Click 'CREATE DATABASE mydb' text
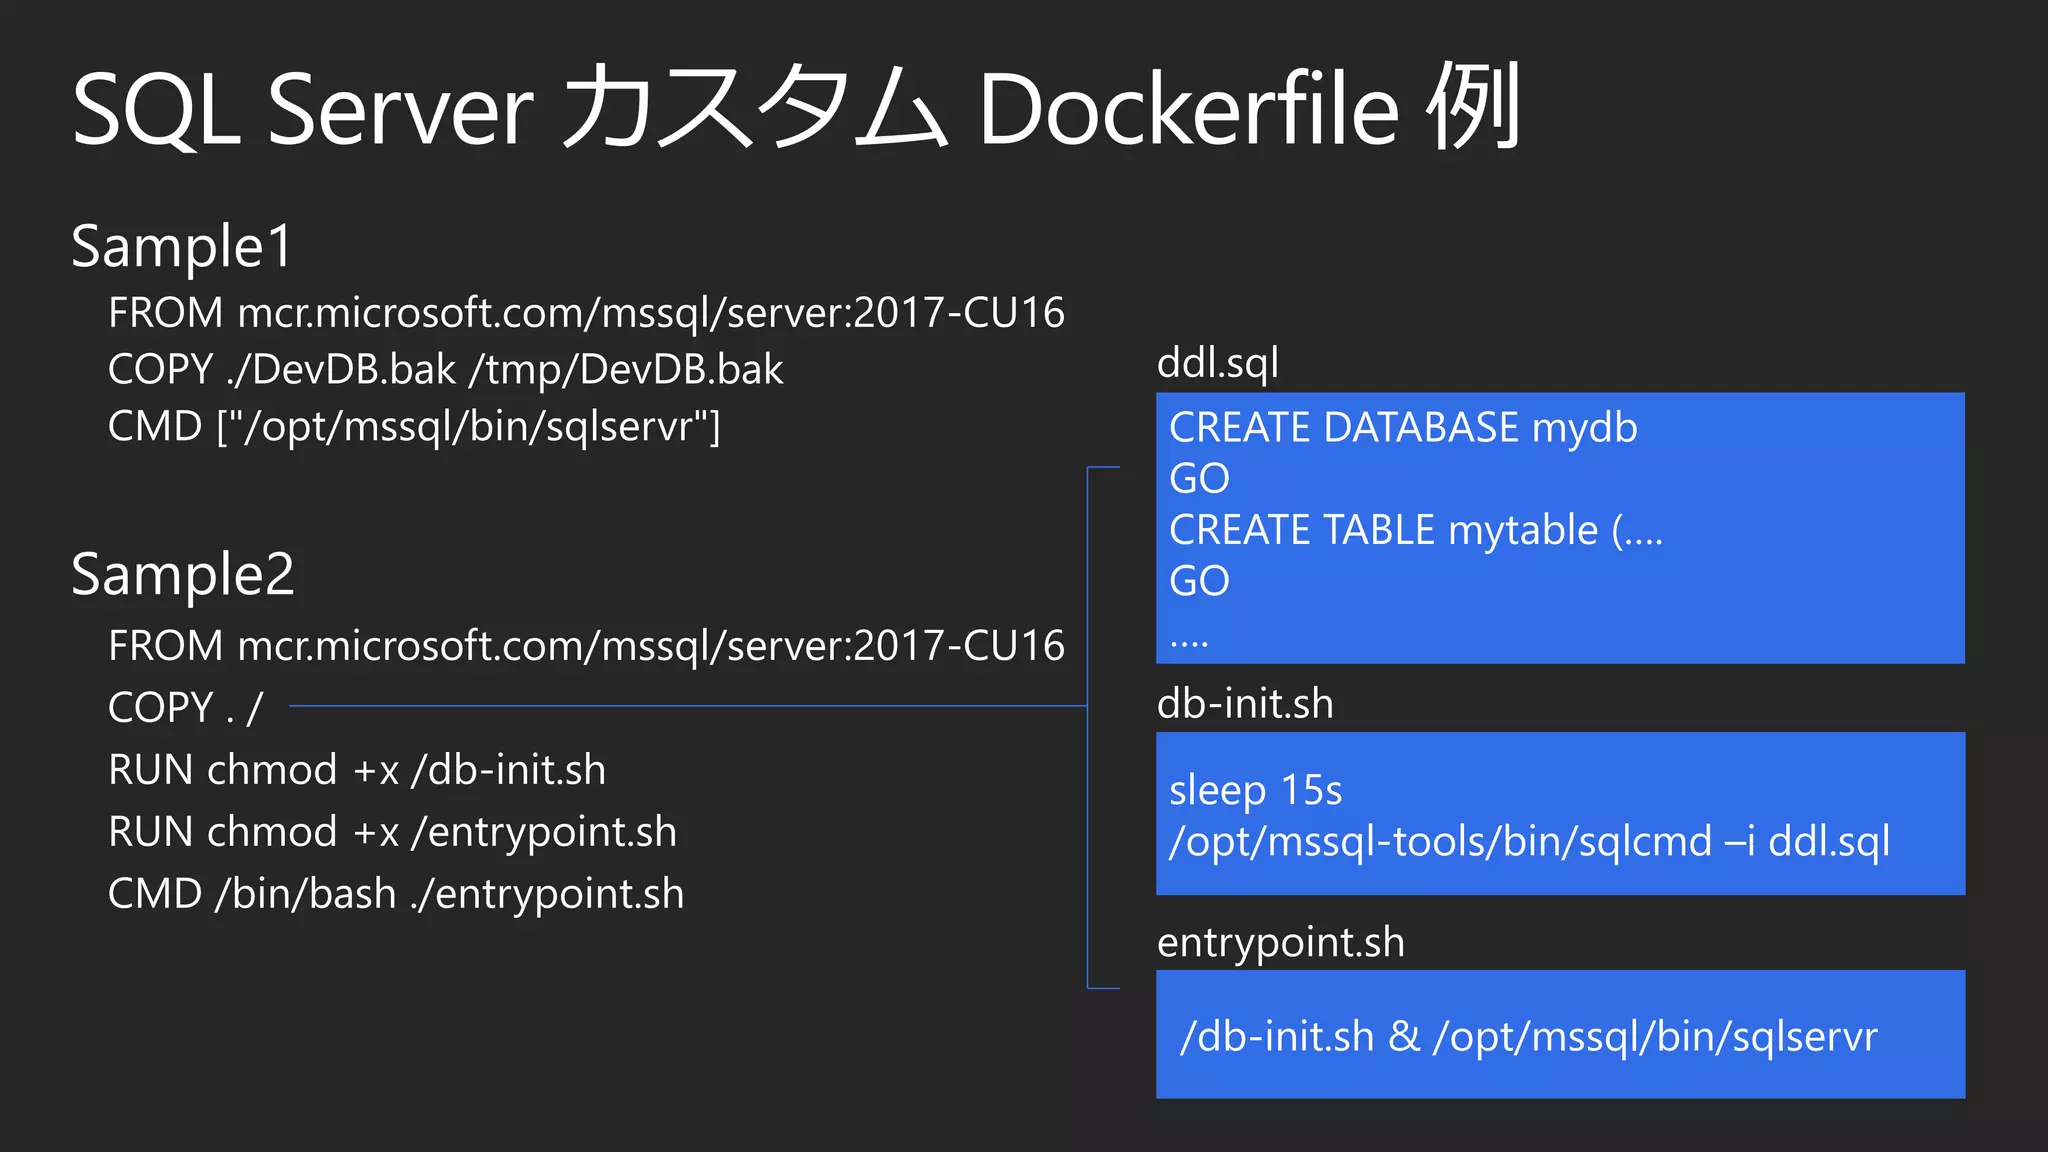 1403,429
